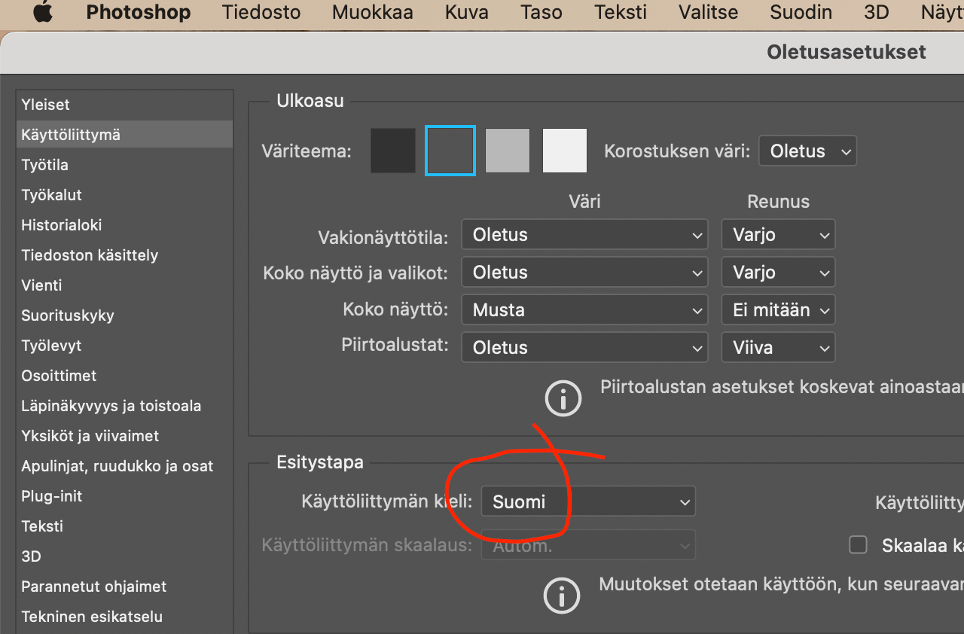
Task: Select the dark gray color theme swatch
Action: tap(450, 151)
